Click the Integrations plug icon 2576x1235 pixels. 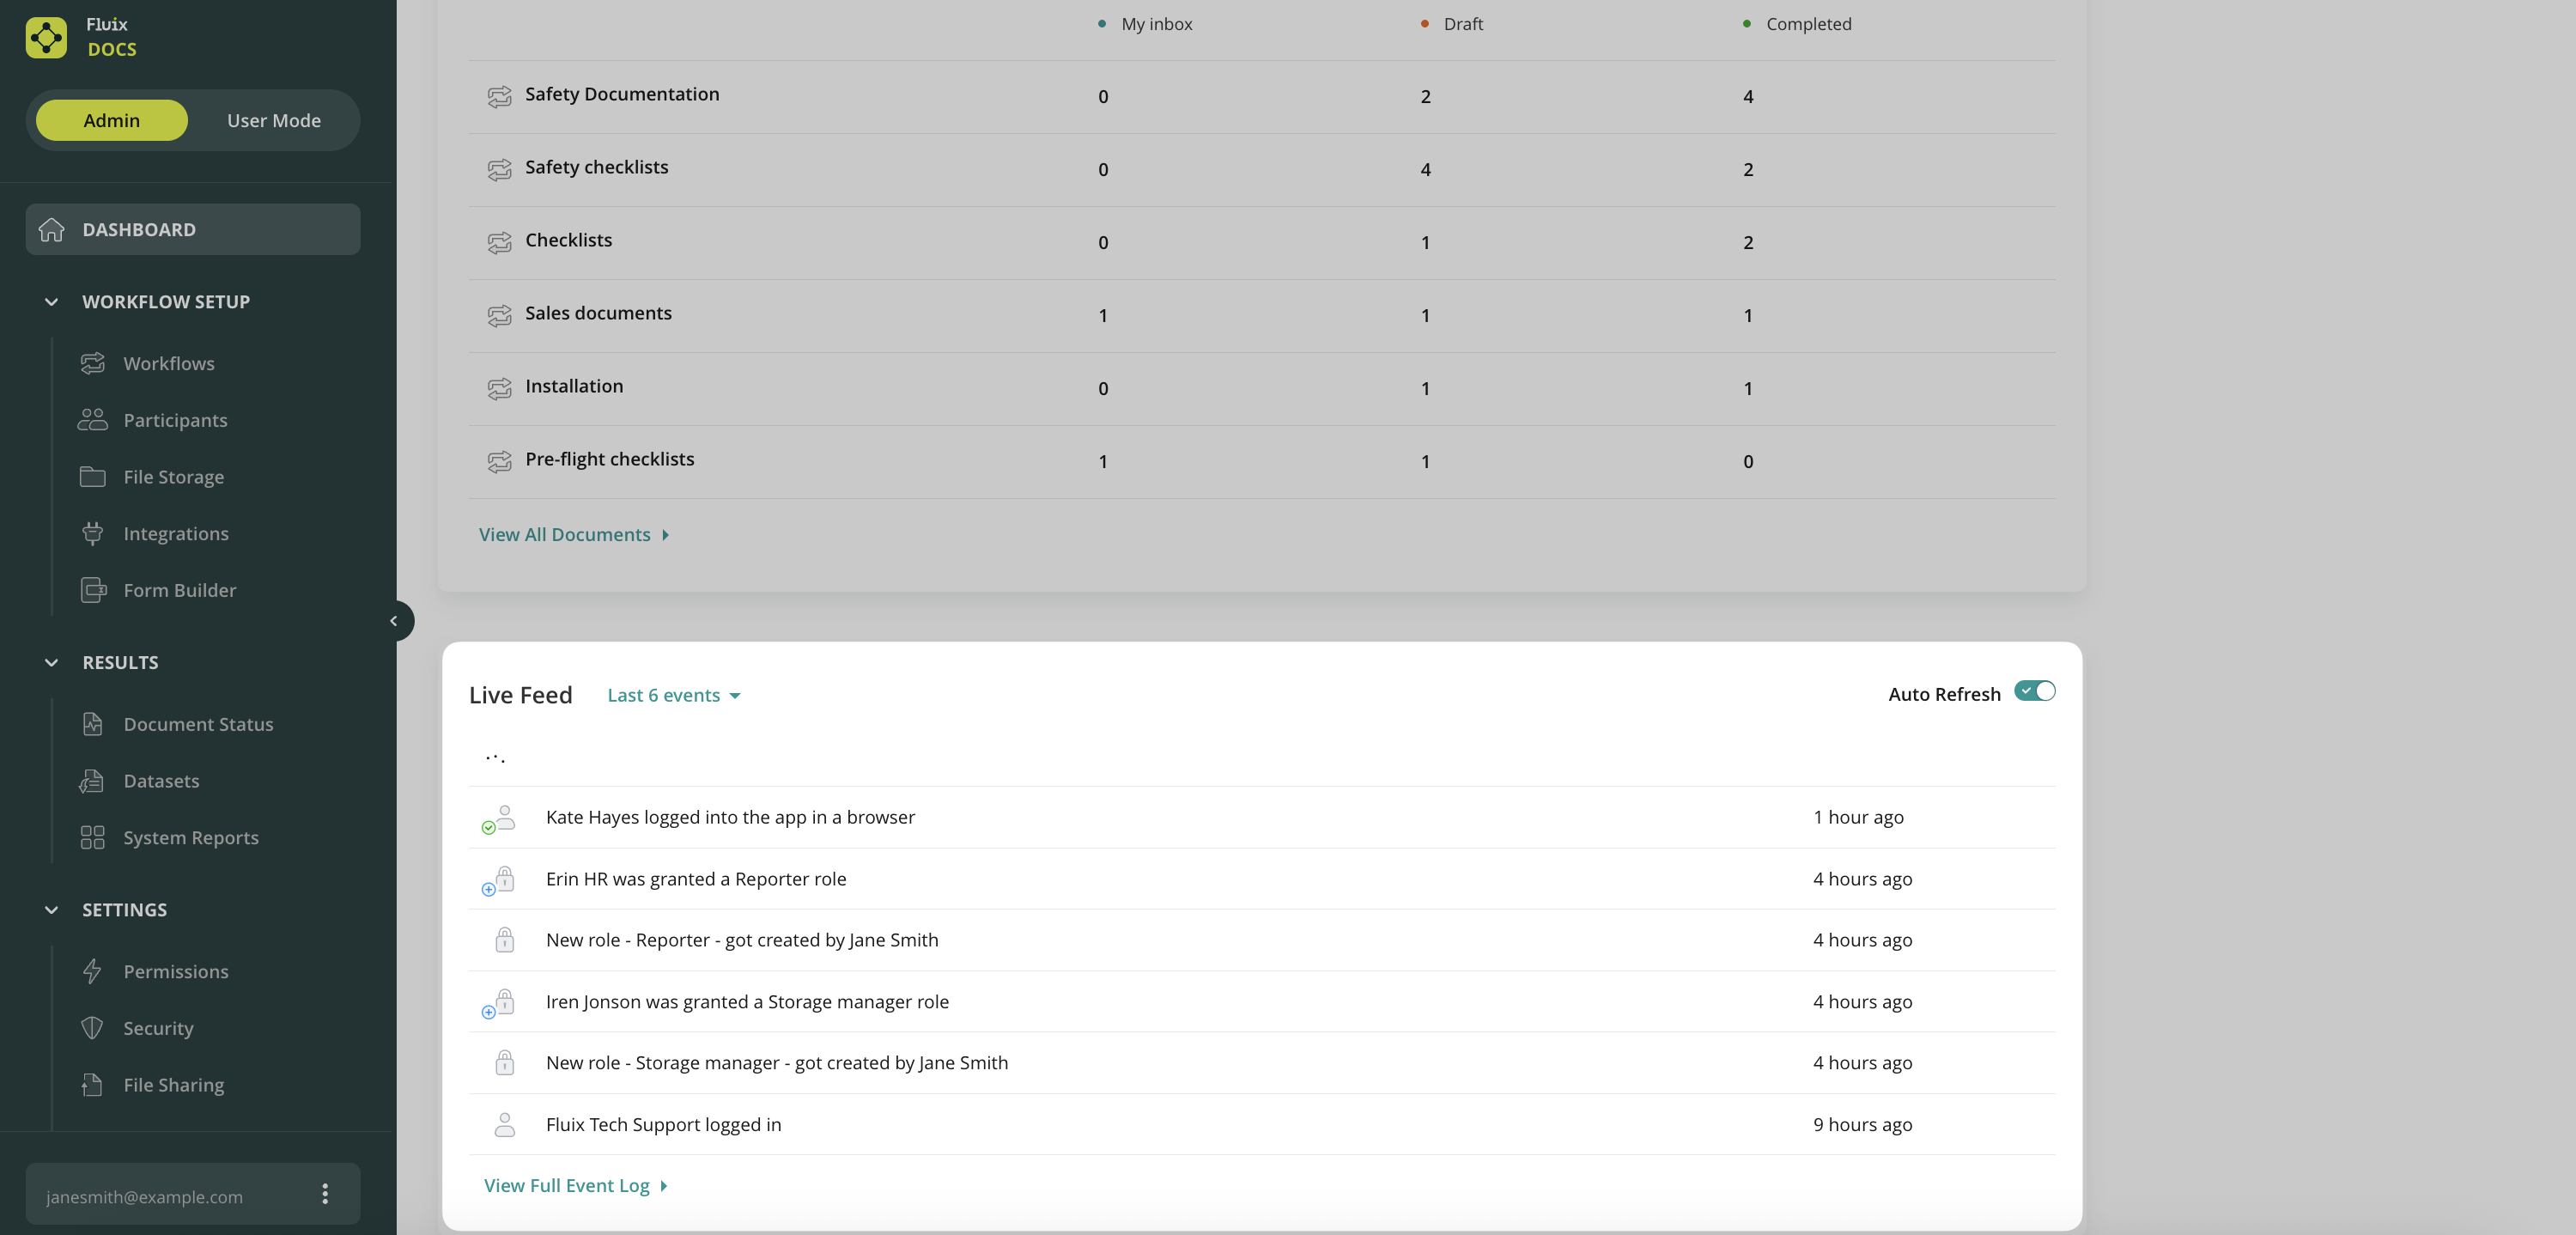pyautogui.click(x=93, y=534)
